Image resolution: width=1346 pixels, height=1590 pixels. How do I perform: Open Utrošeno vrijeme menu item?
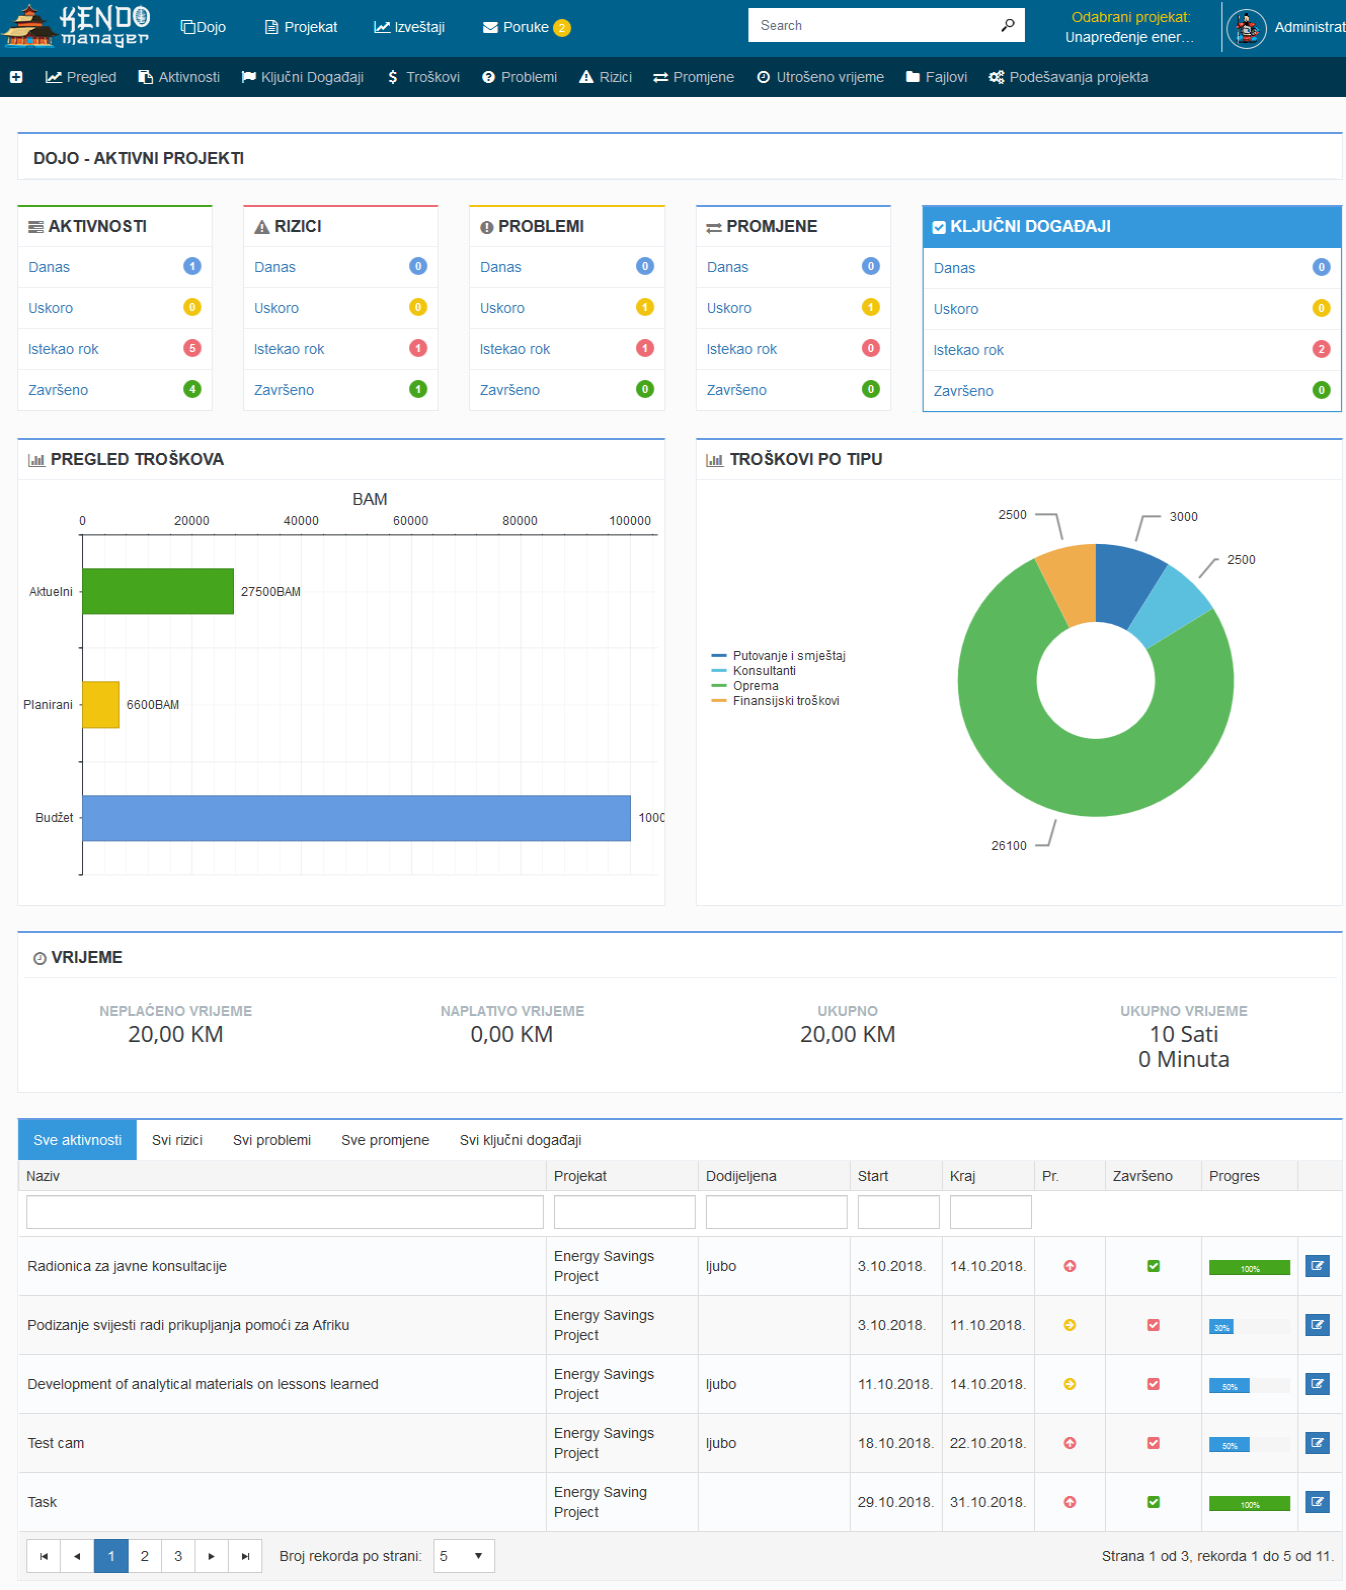pyautogui.click(x=820, y=77)
